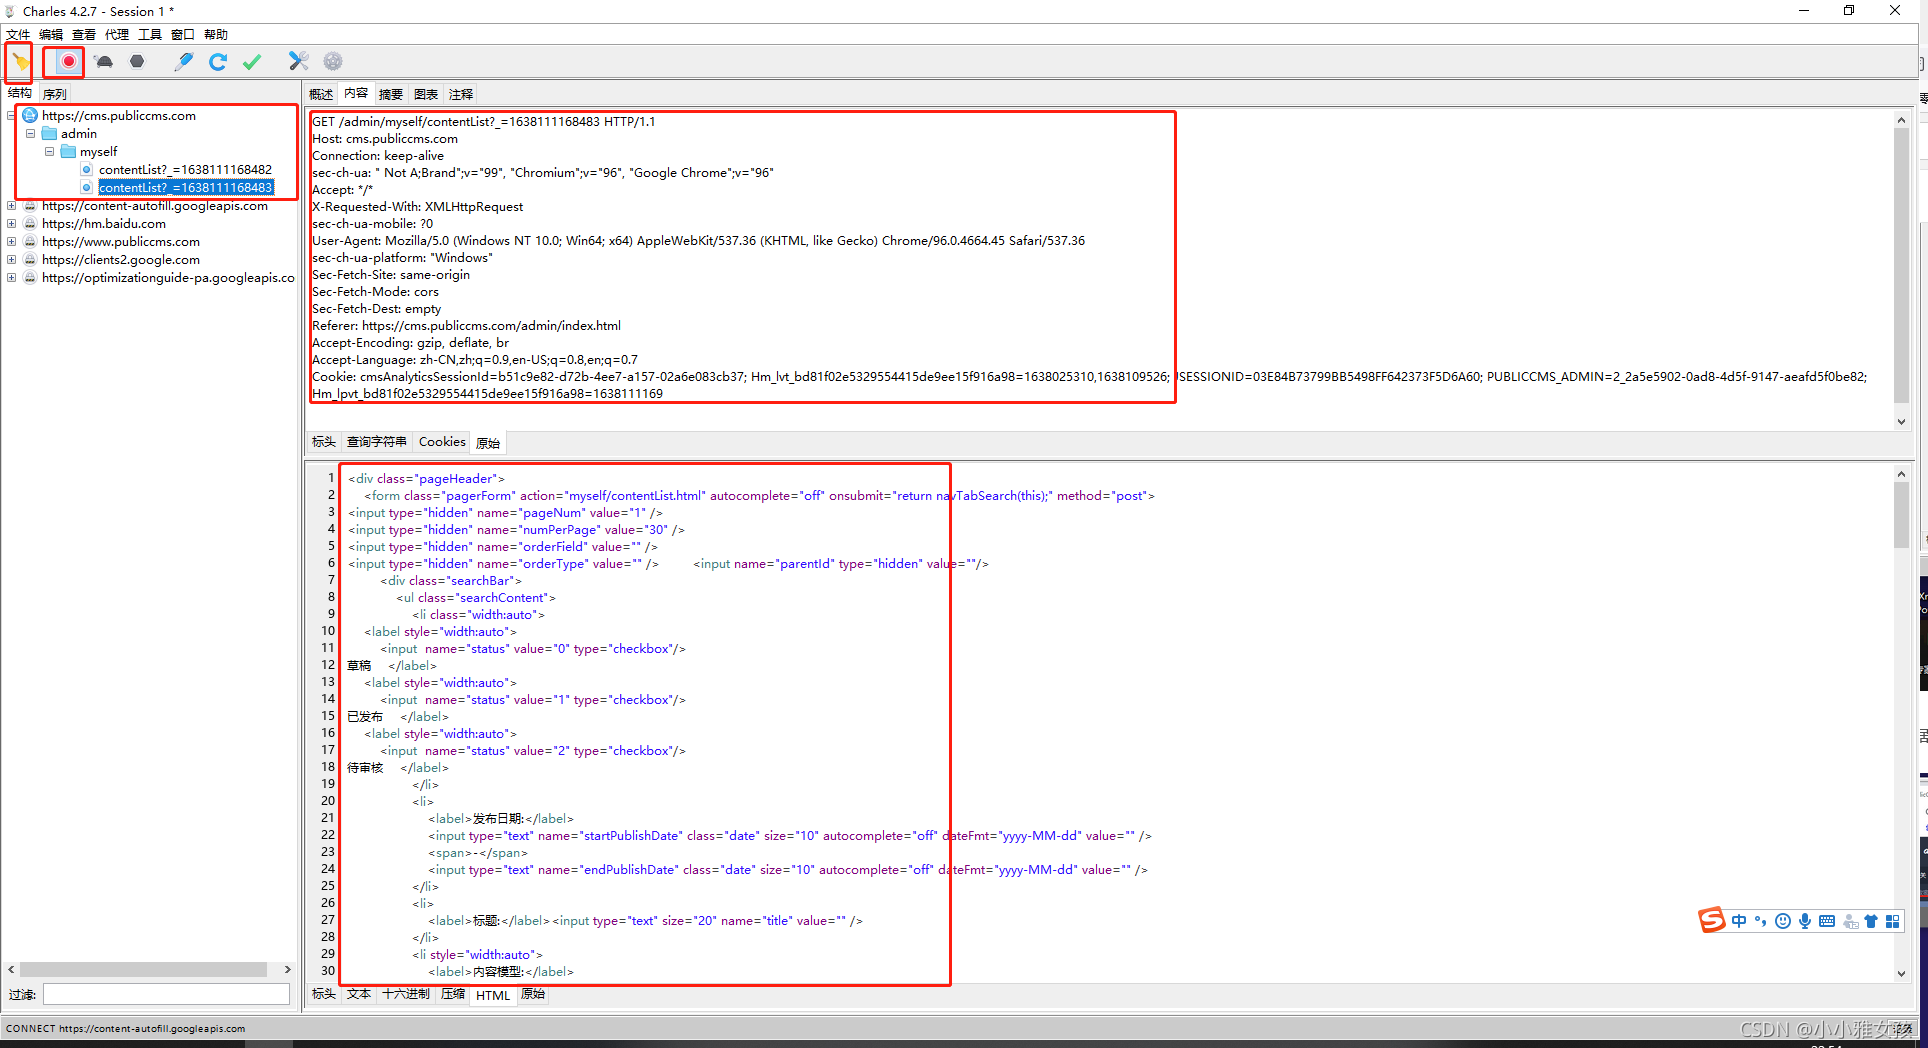
Task: Open the 查看 menu
Action: pyautogui.click(x=84, y=35)
